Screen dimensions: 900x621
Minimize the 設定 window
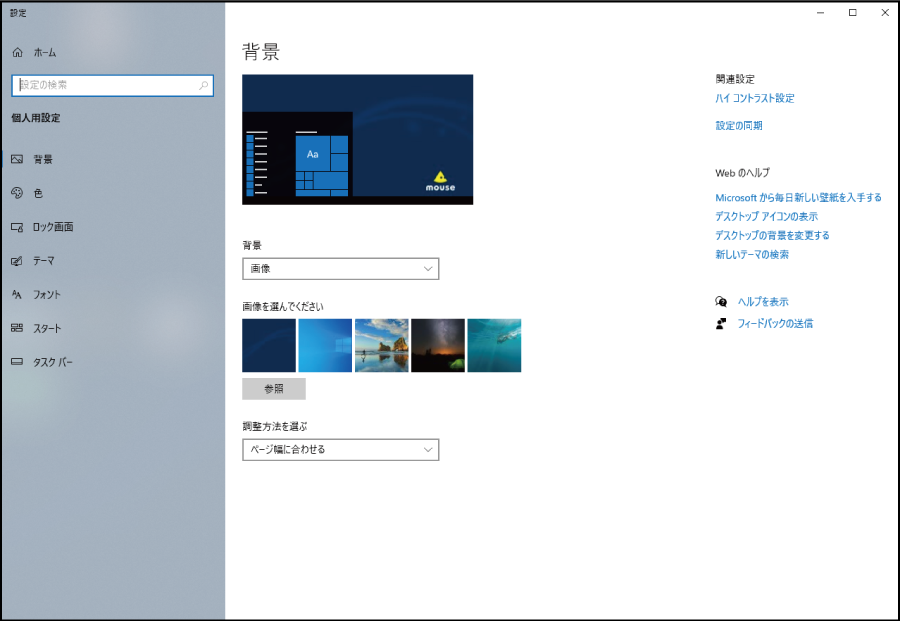821,13
